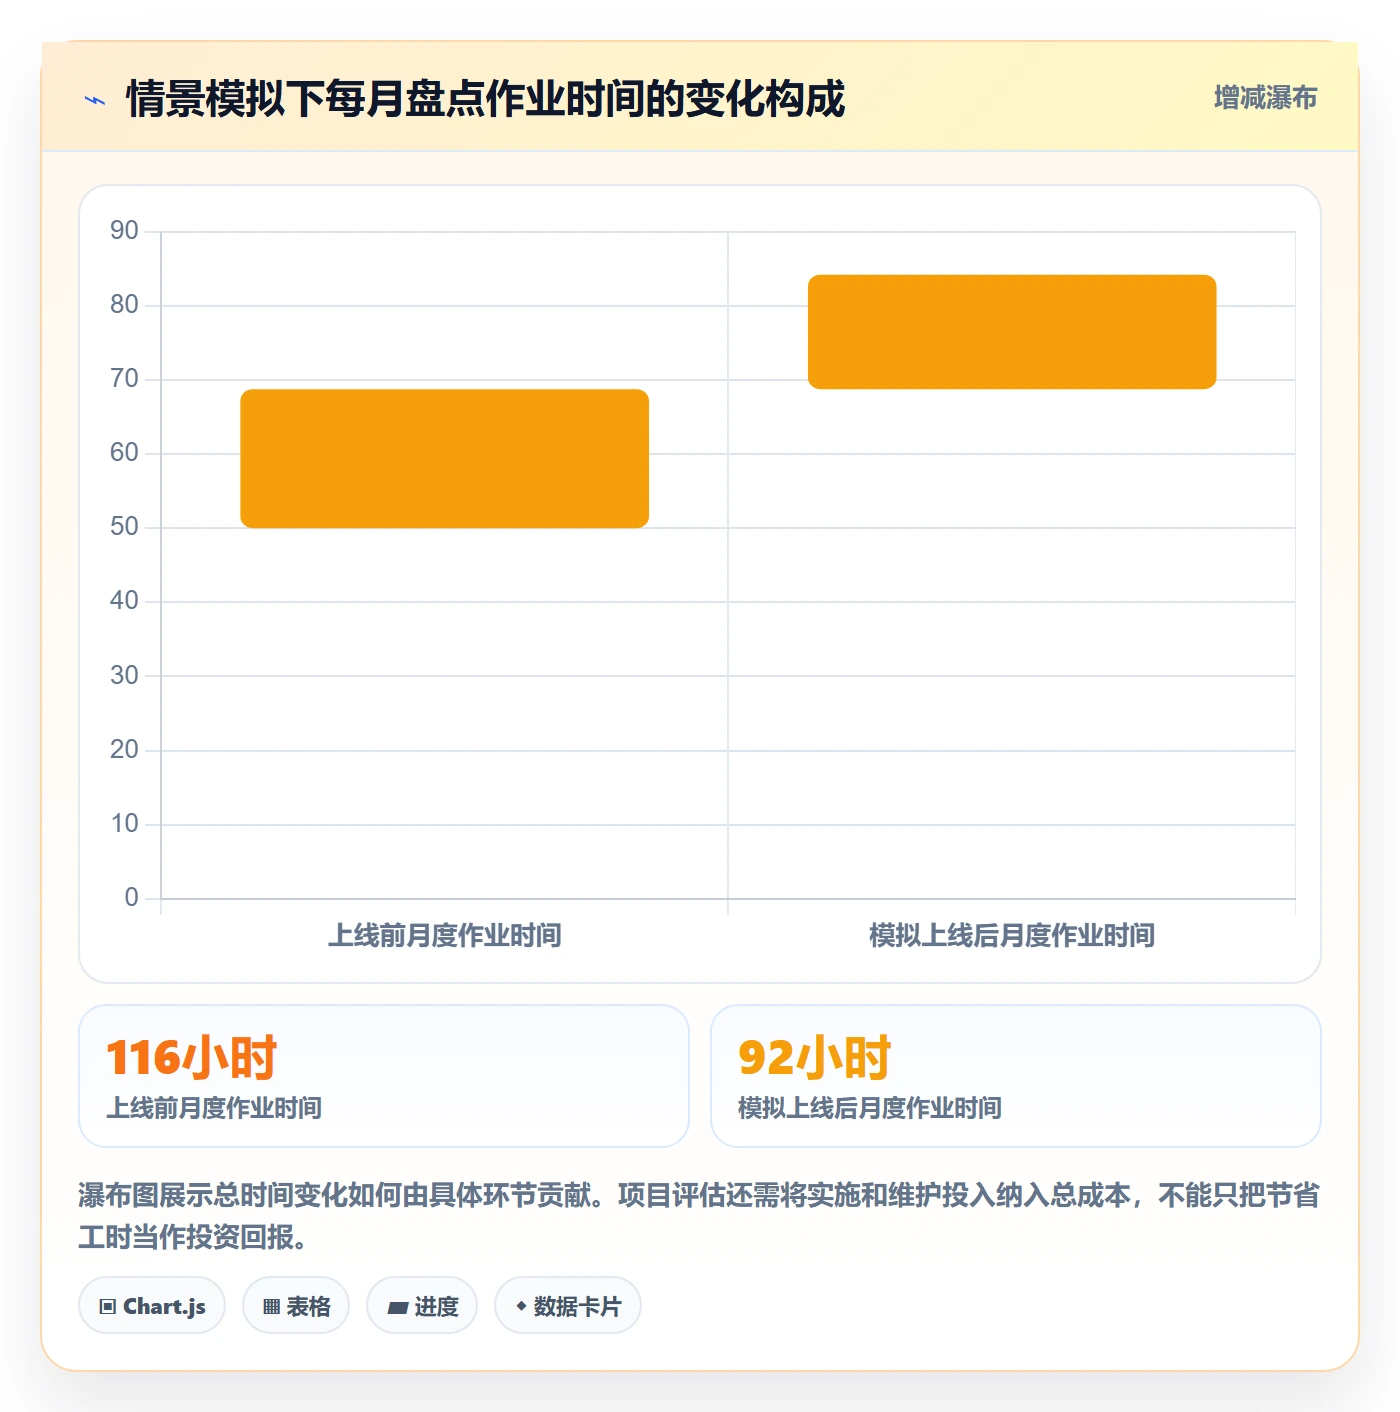Click the y-axis value 90

click(124, 231)
